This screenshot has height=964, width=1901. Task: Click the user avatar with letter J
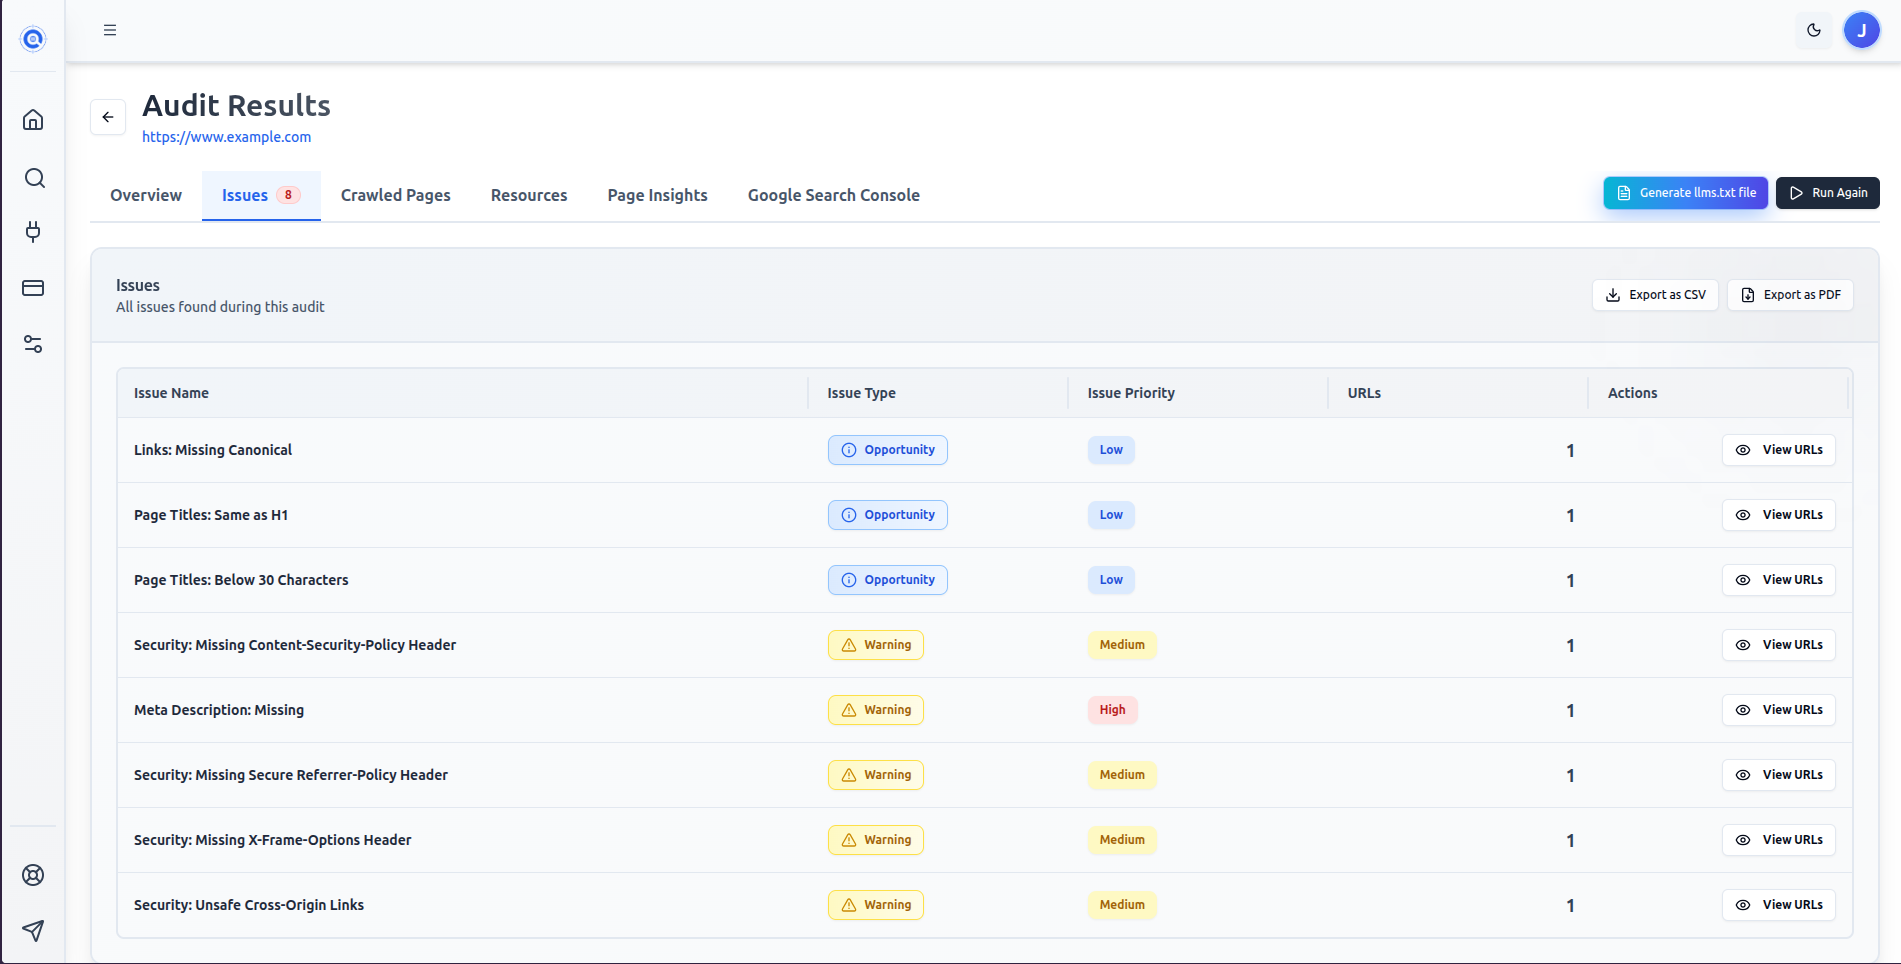(x=1861, y=30)
